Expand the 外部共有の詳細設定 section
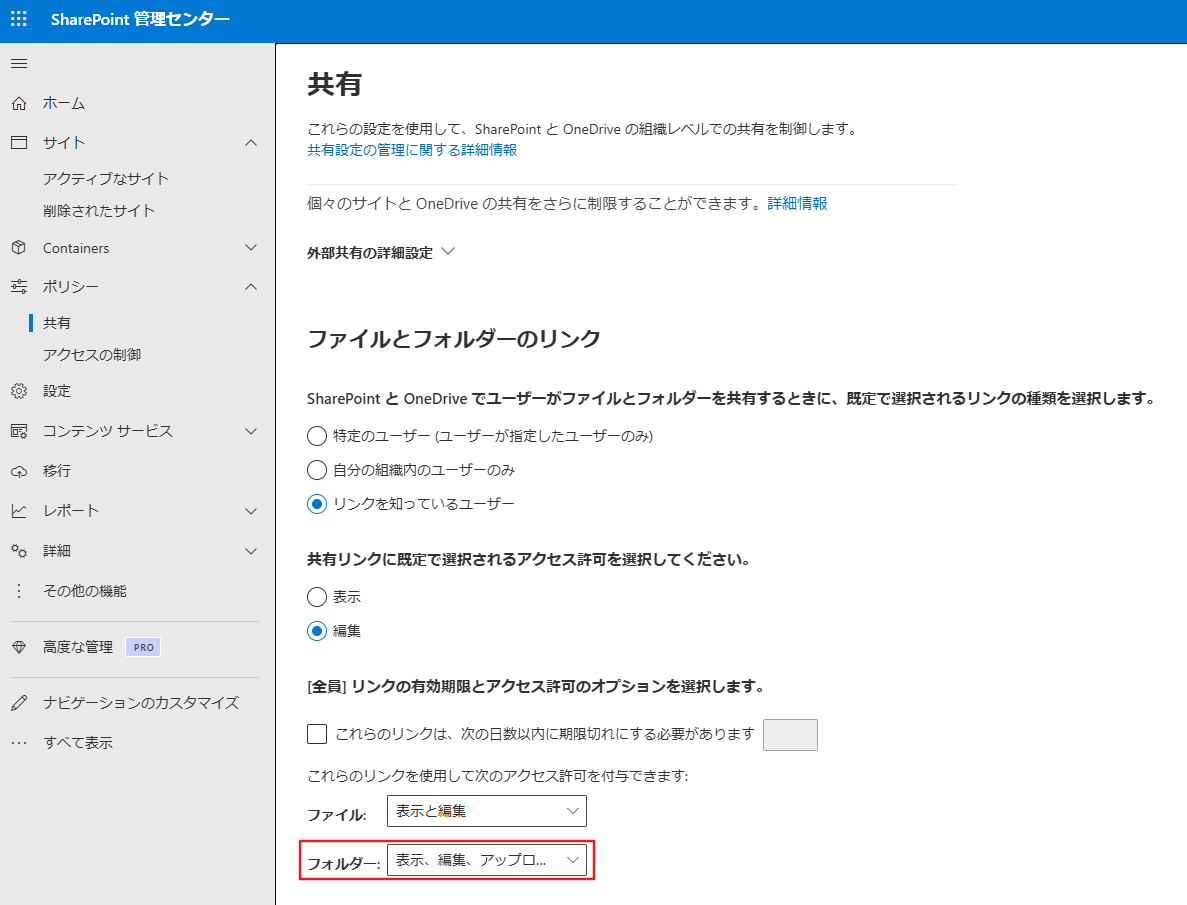Screen dimensions: 1187x905 [x=378, y=252]
